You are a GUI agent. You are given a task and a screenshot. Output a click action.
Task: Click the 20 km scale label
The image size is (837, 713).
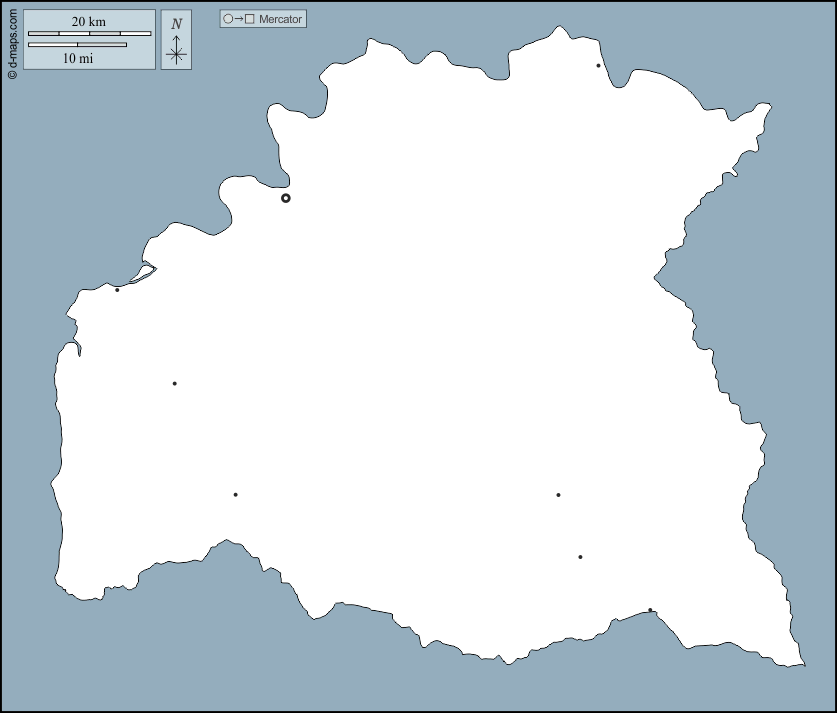89,22
